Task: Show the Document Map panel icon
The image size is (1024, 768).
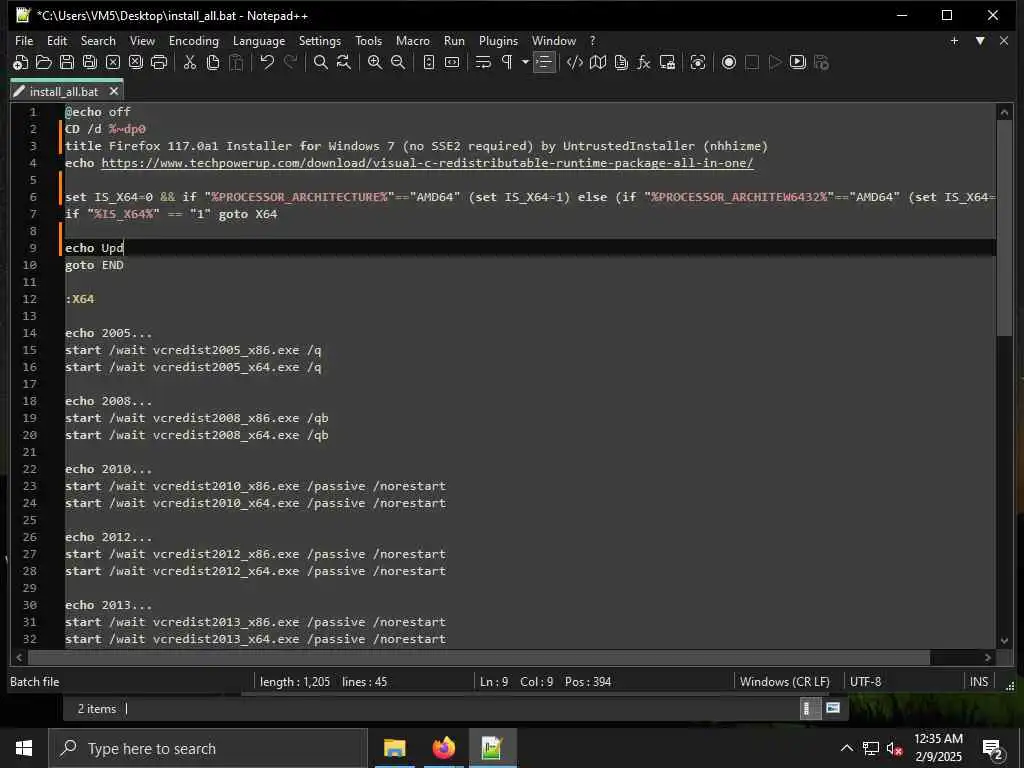Action: pyautogui.click(x=598, y=63)
